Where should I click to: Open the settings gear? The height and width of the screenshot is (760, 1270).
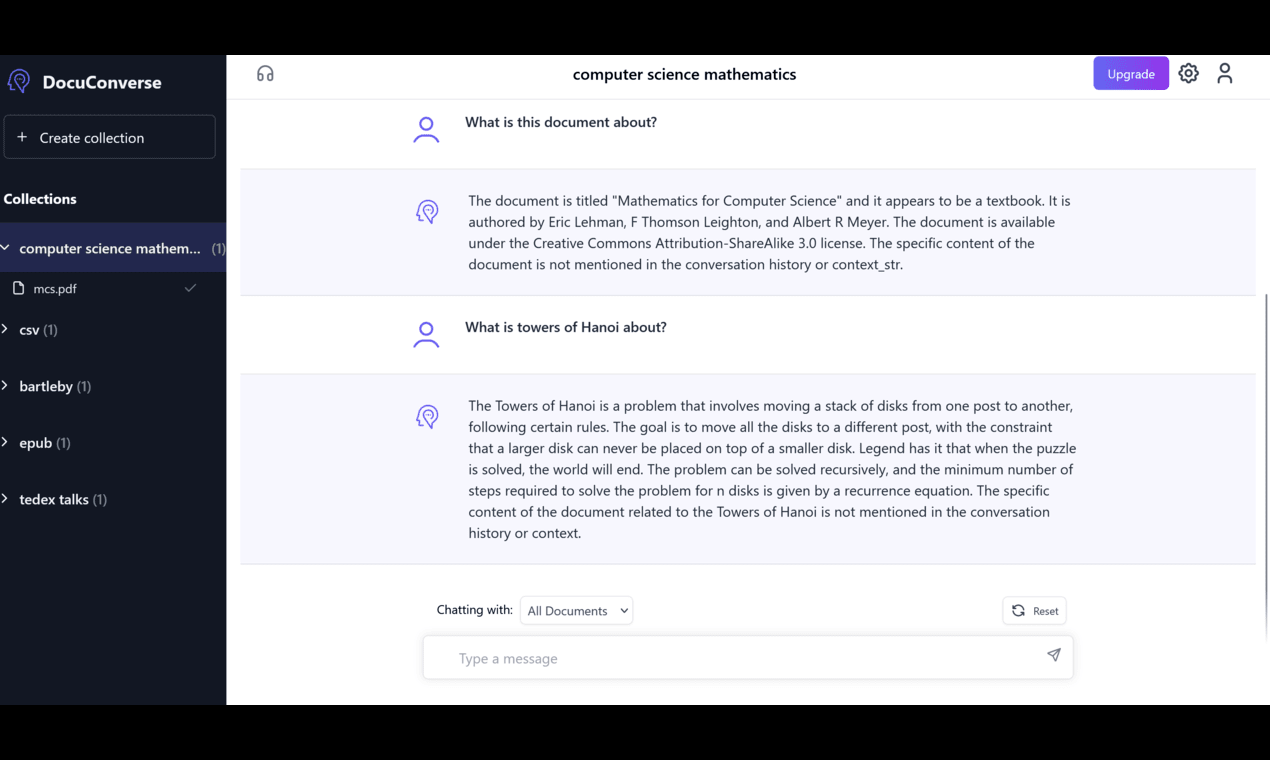pos(1188,73)
